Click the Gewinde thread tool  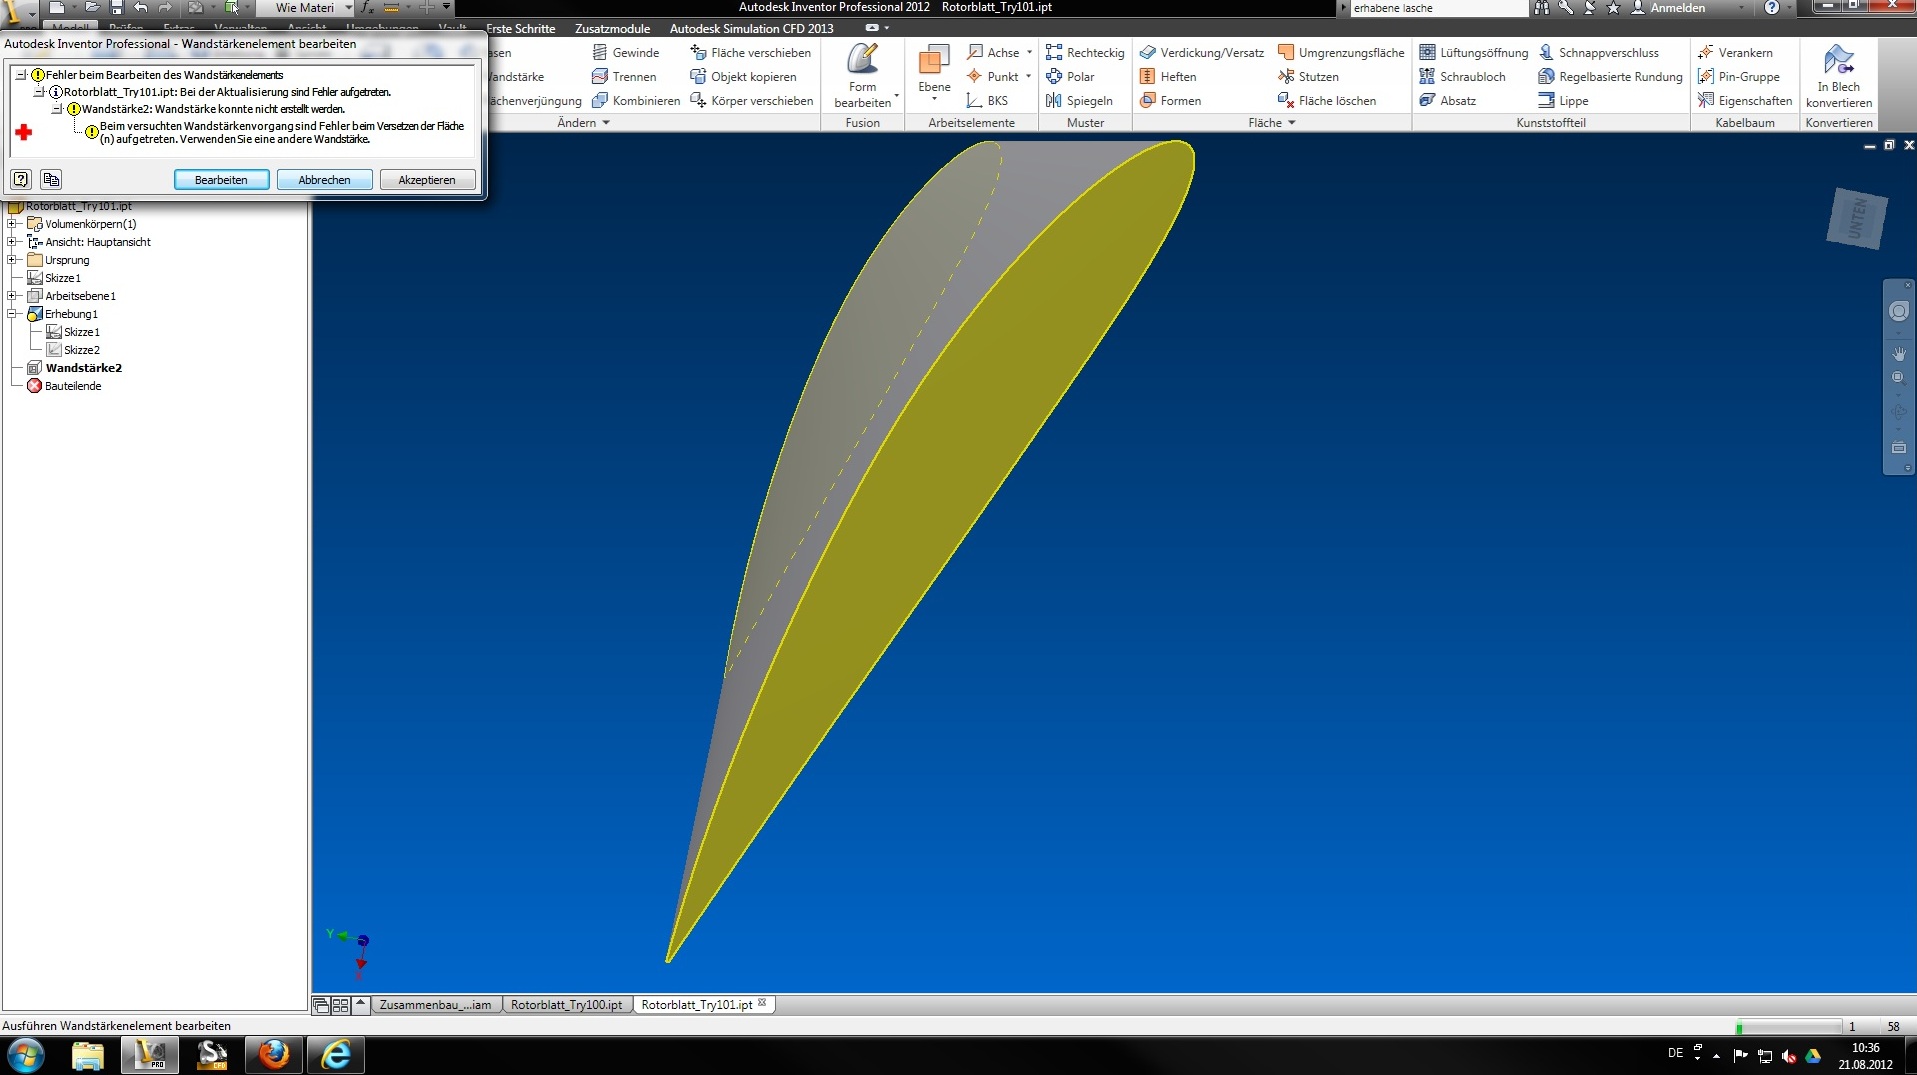pos(625,52)
